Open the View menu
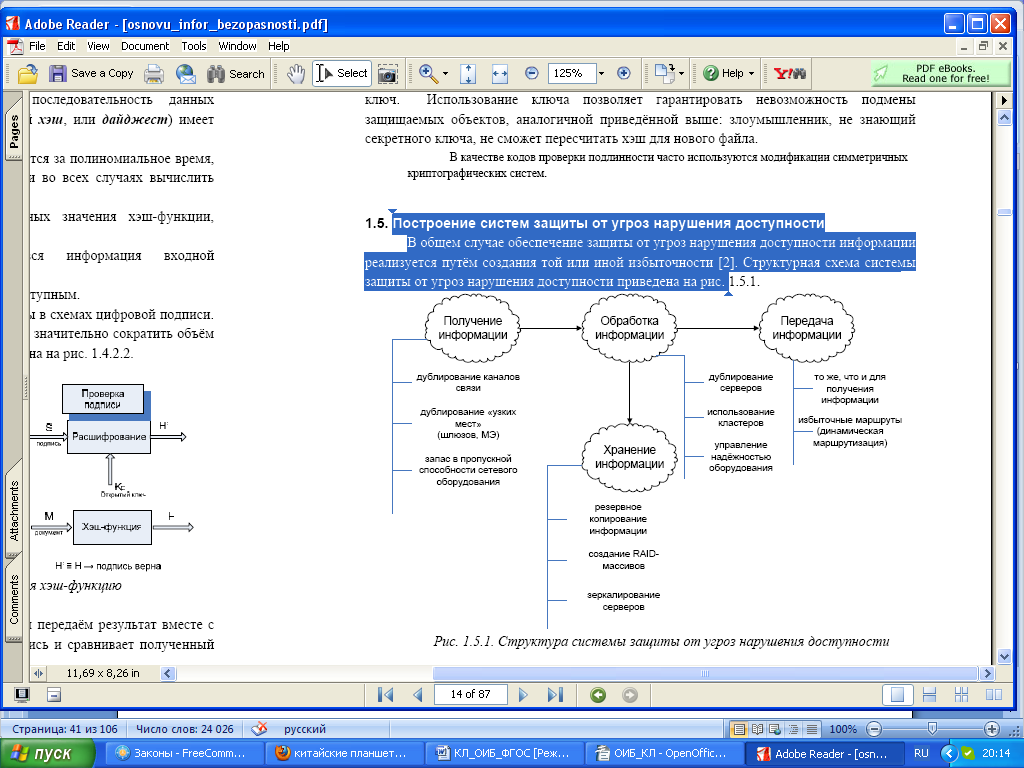The height and width of the screenshot is (768, 1024). point(98,46)
